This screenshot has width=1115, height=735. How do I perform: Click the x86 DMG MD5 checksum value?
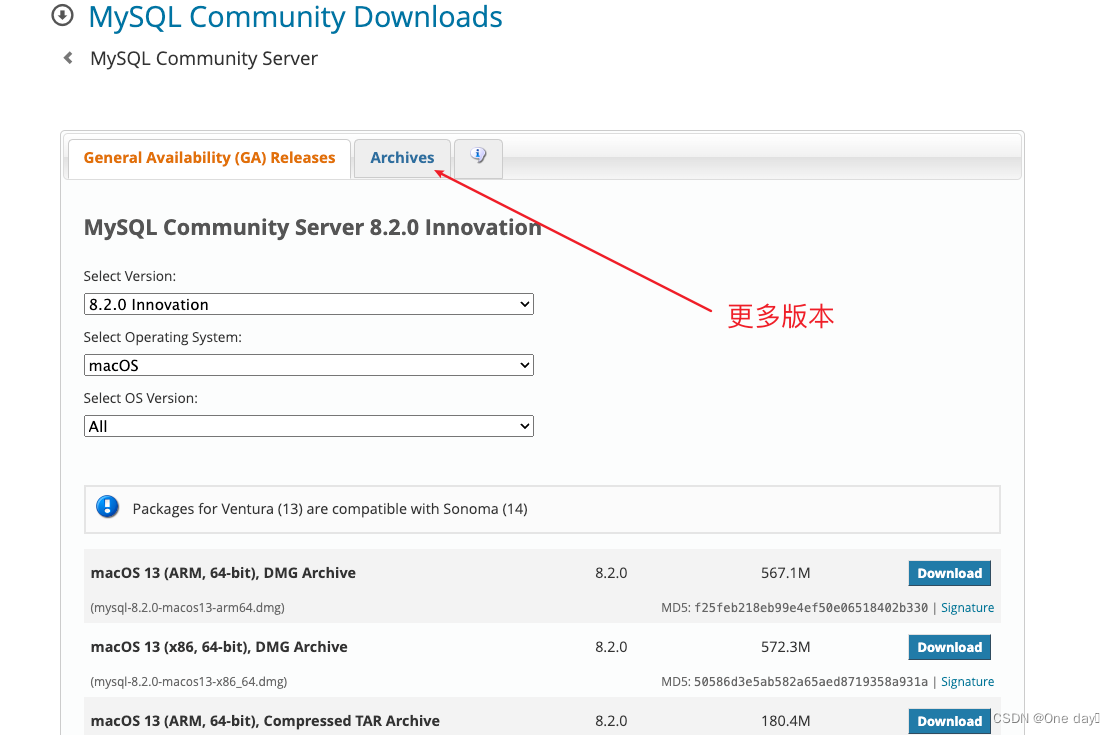pyautogui.click(x=811, y=681)
